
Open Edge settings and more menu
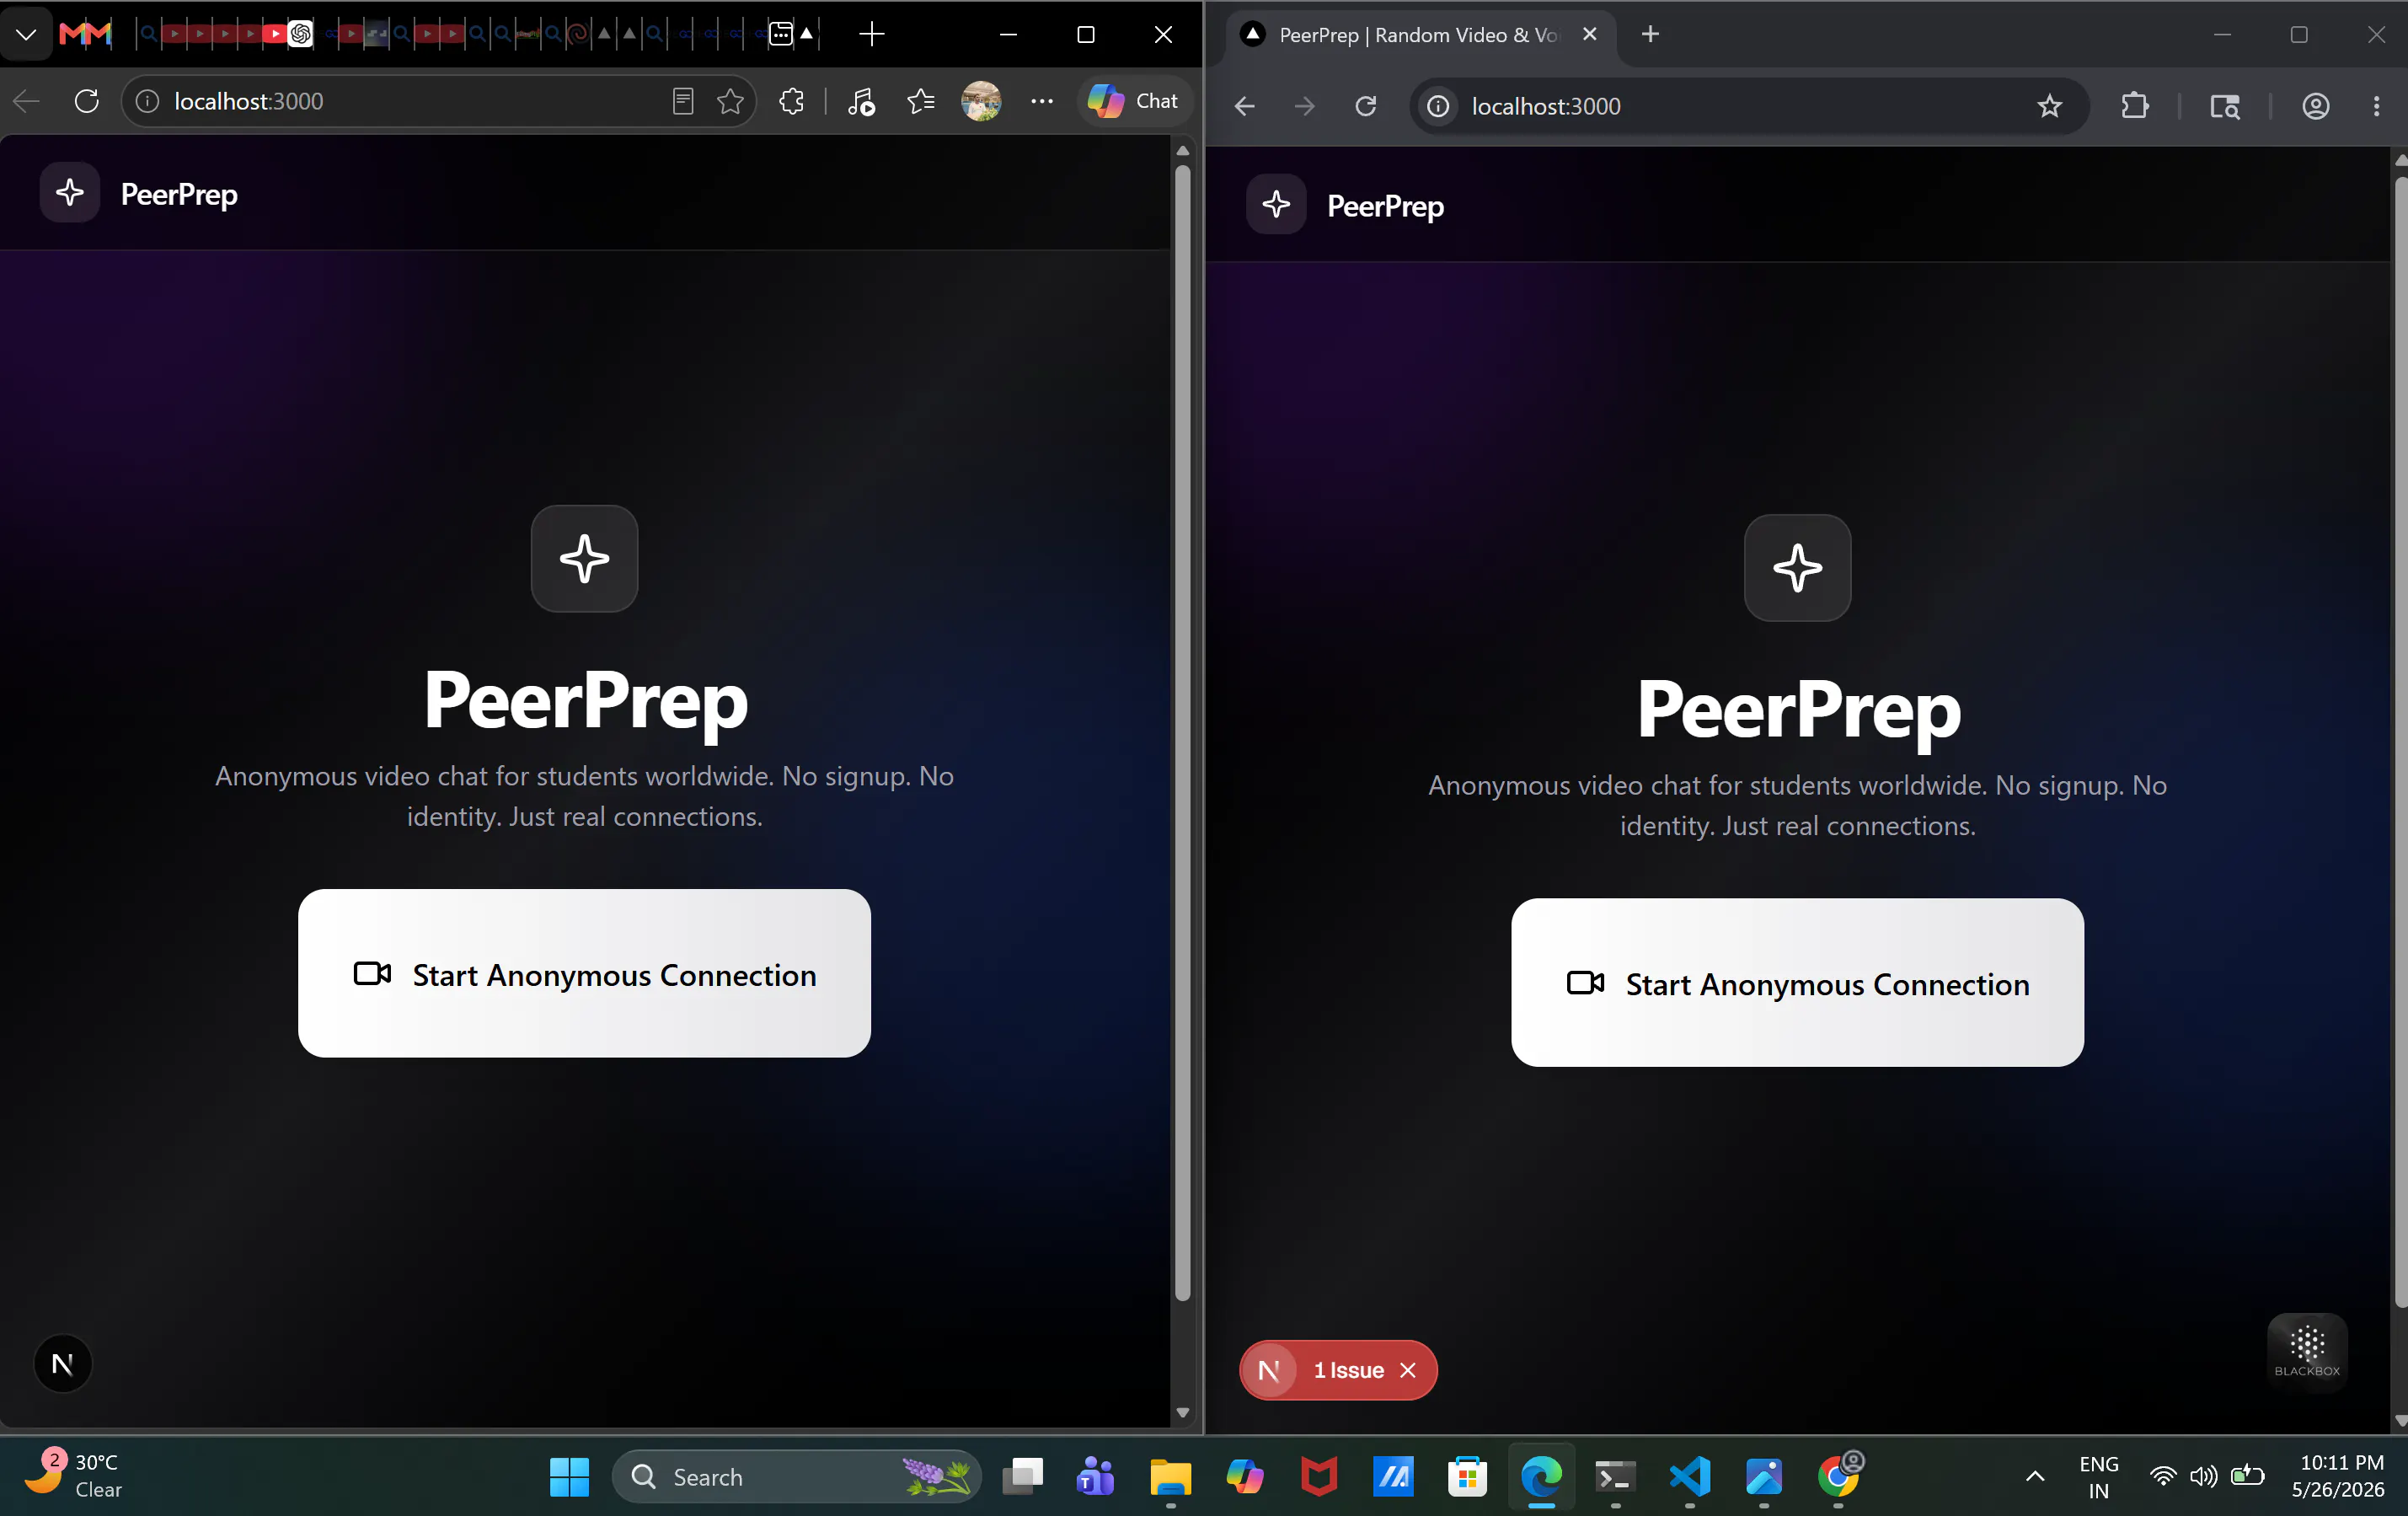pyautogui.click(x=1042, y=101)
